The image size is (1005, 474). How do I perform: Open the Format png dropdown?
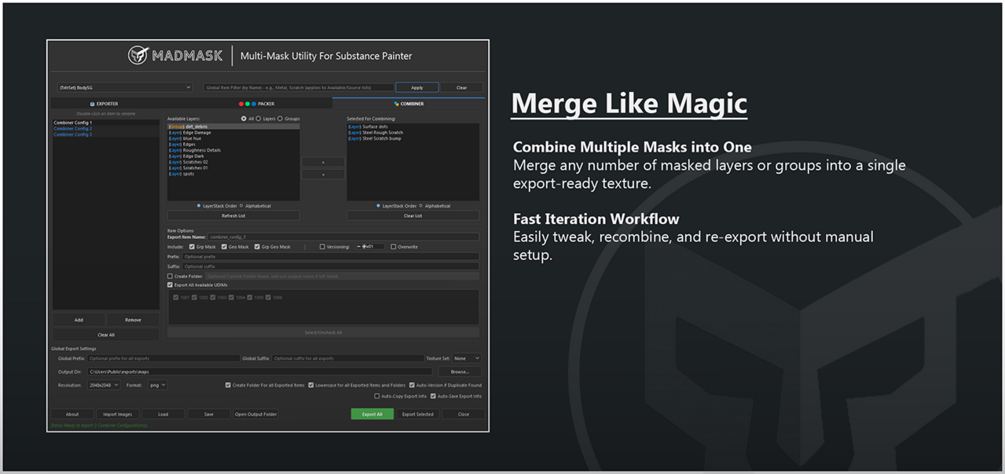(x=156, y=385)
